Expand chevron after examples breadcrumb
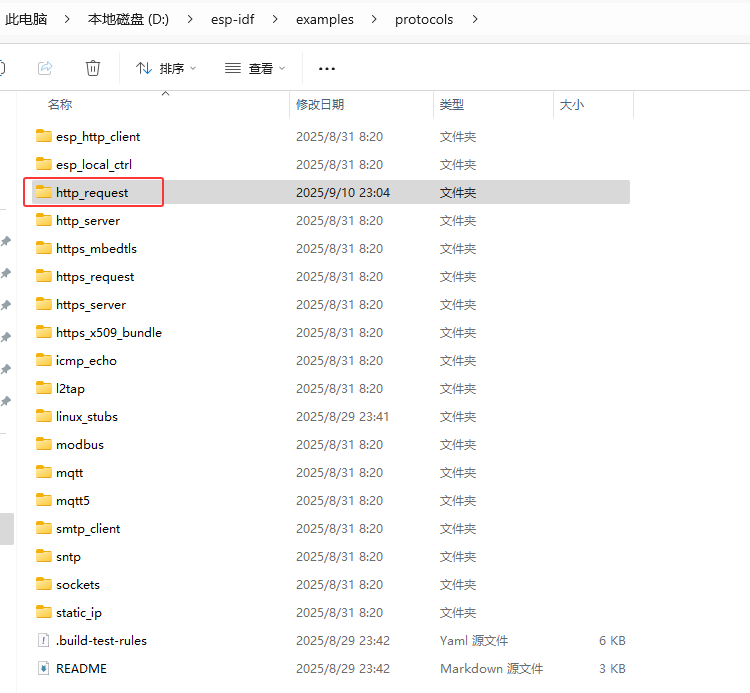The width and height of the screenshot is (750, 693). coord(374,19)
